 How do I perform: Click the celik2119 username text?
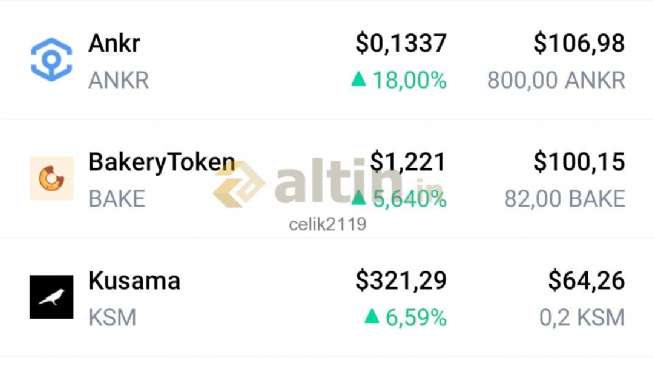pos(327,224)
